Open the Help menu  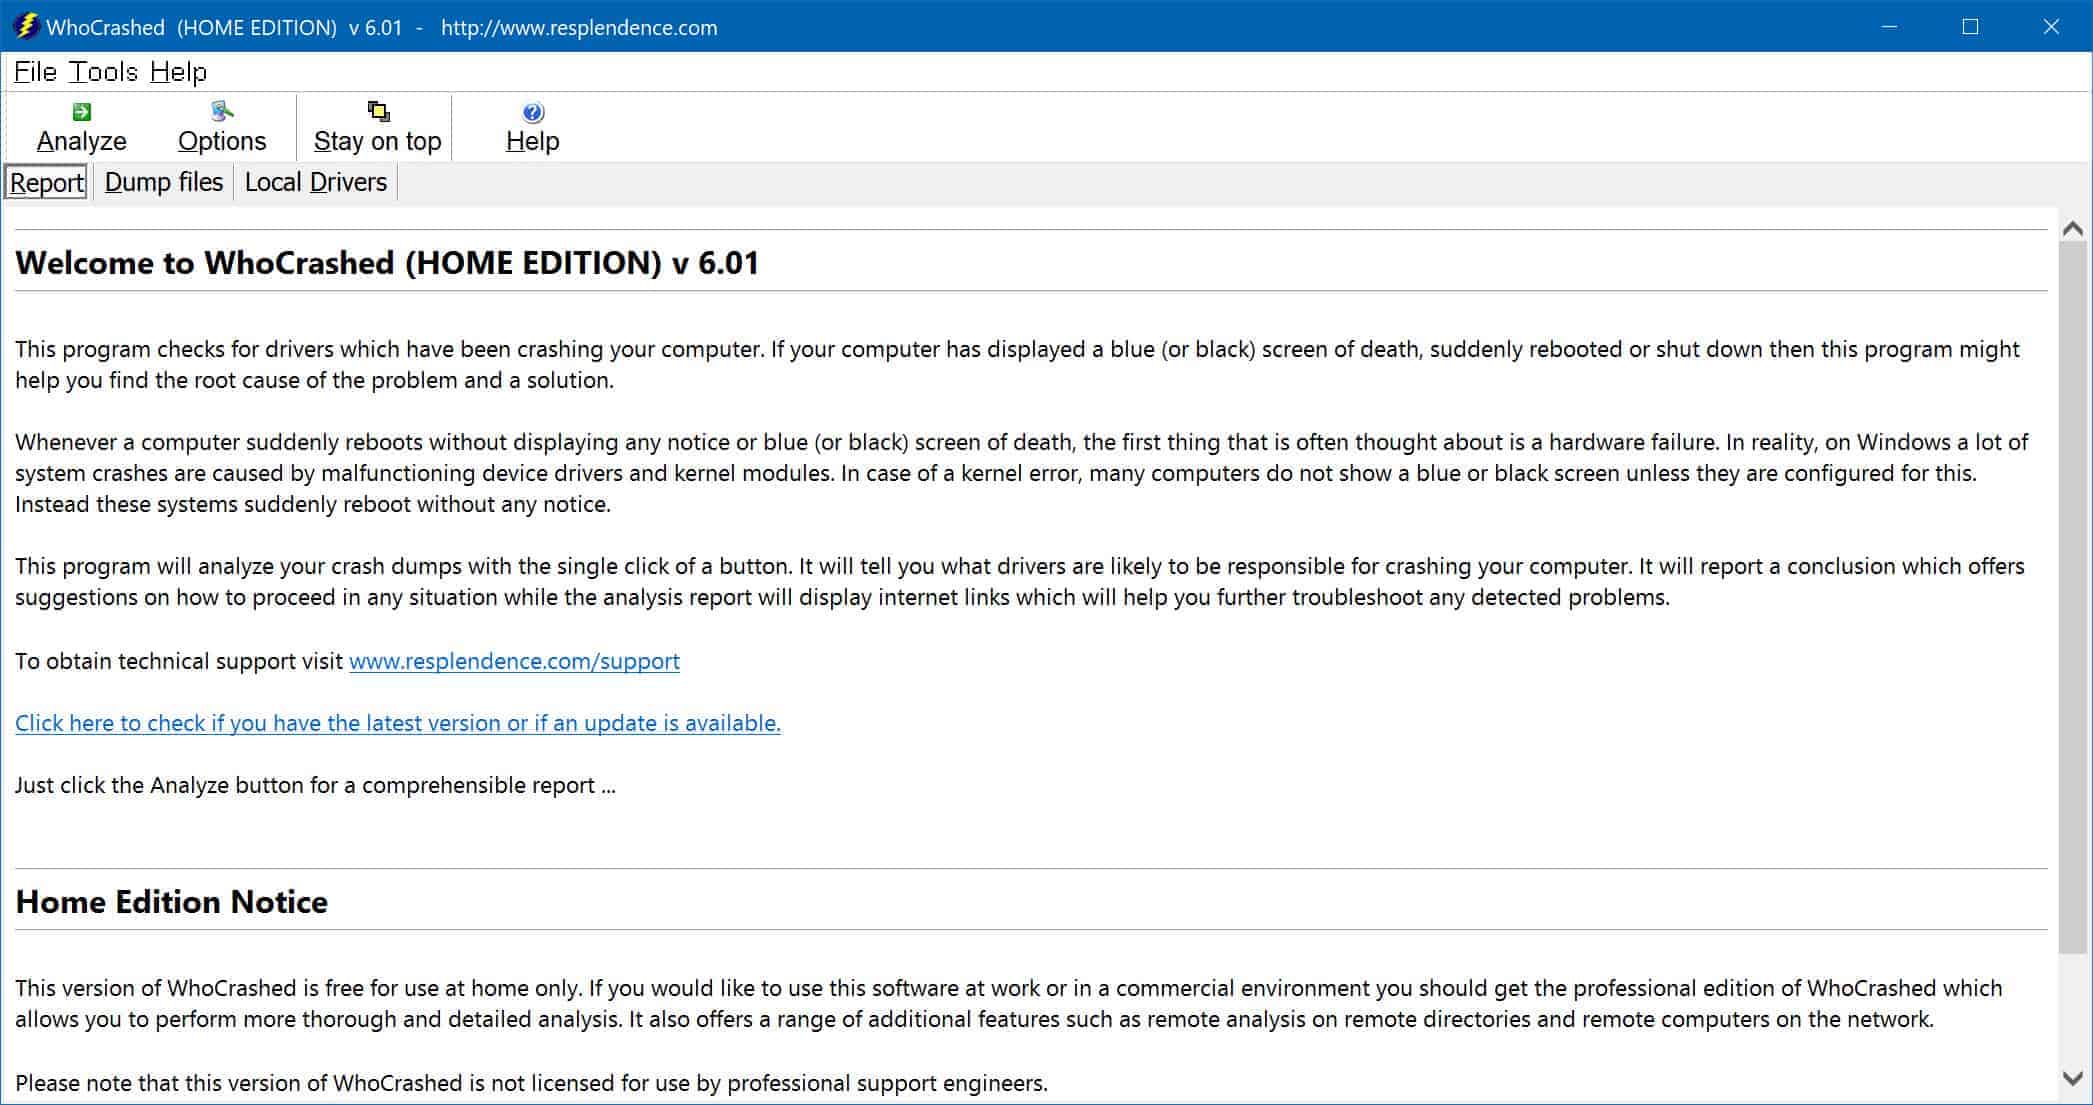[x=180, y=71]
